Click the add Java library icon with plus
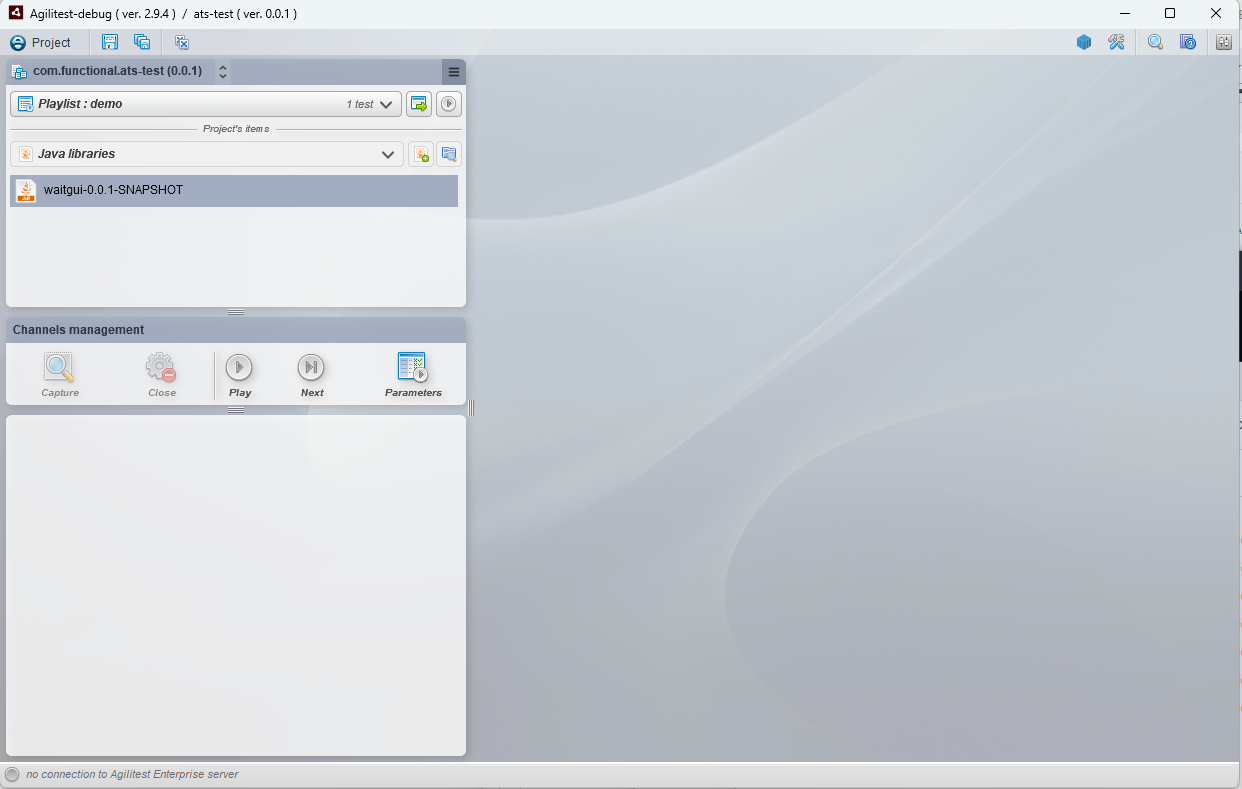This screenshot has height=789, width=1242. coord(421,154)
